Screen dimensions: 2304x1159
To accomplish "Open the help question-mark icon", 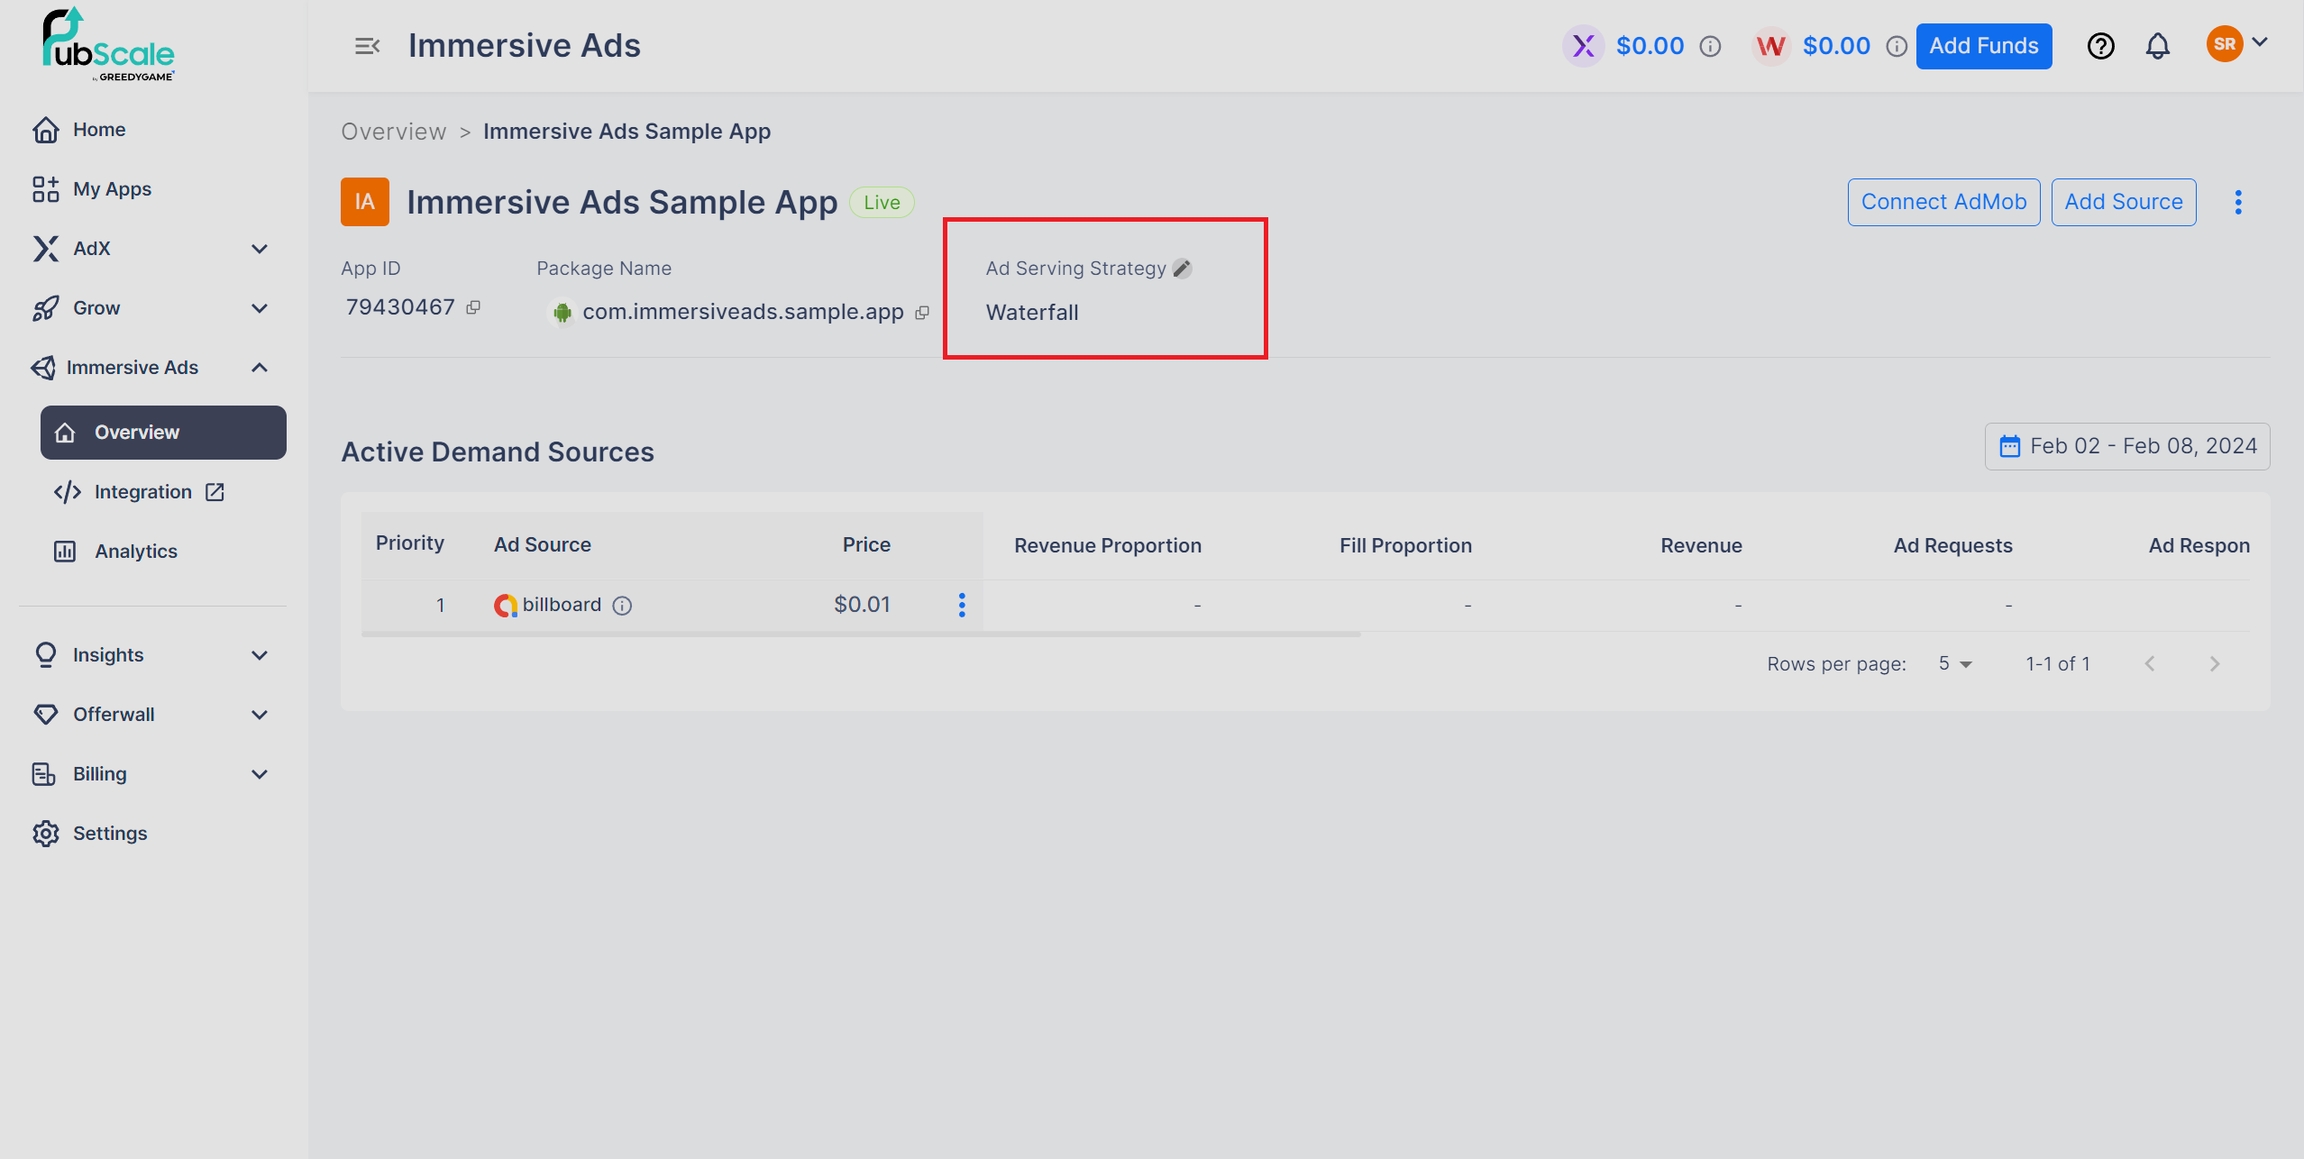I will point(2100,46).
